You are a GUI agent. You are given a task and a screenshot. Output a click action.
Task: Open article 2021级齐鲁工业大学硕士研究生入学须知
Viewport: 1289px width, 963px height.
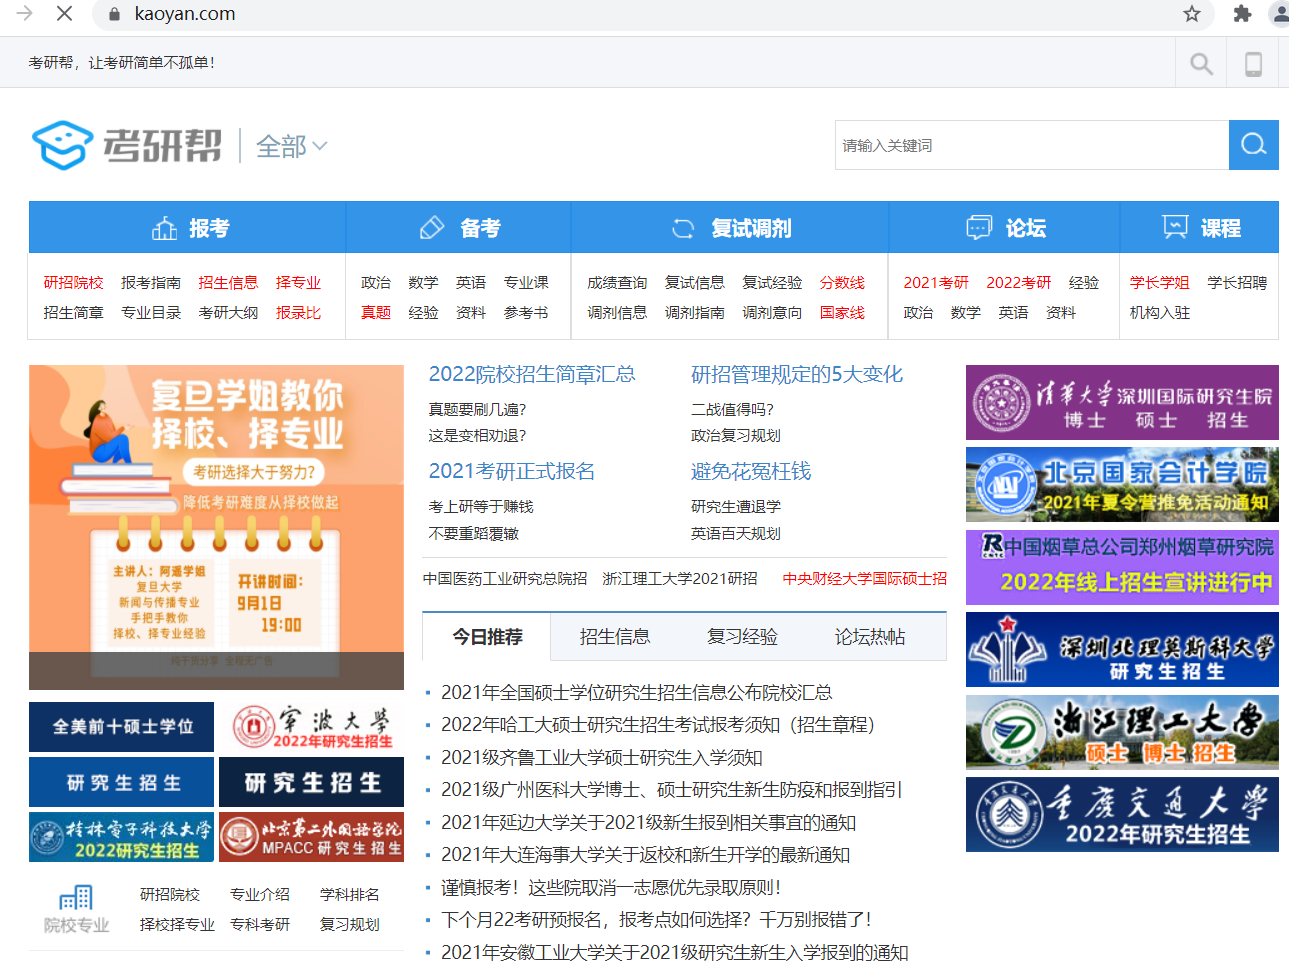[602, 758]
